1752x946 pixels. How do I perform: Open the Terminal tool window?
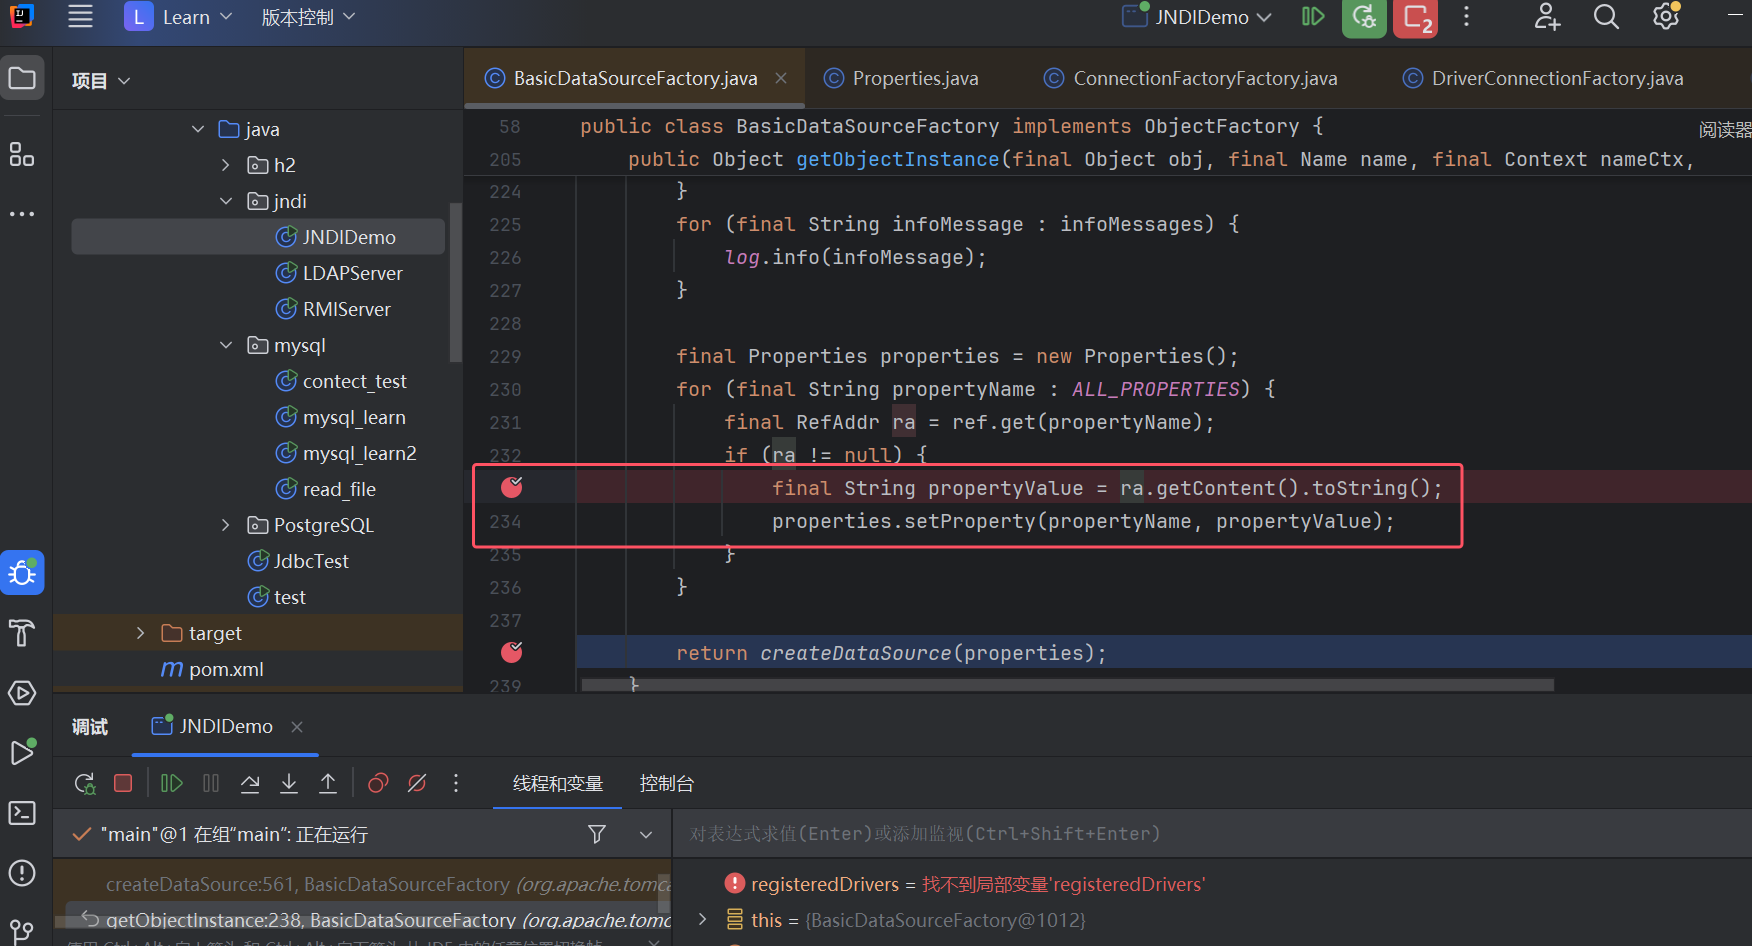[22, 813]
